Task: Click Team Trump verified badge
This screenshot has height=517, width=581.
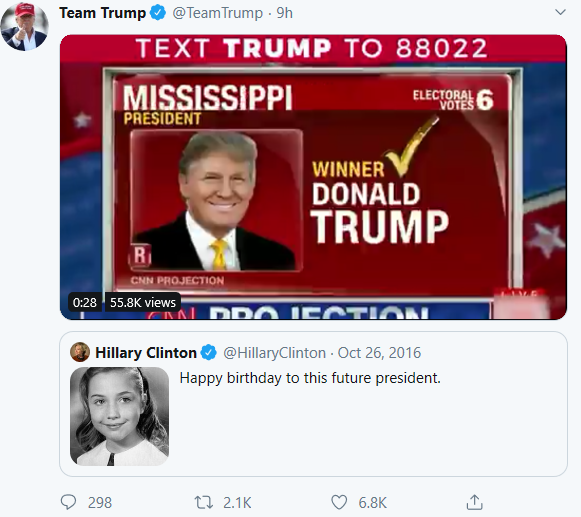Action: click(158, 13)
